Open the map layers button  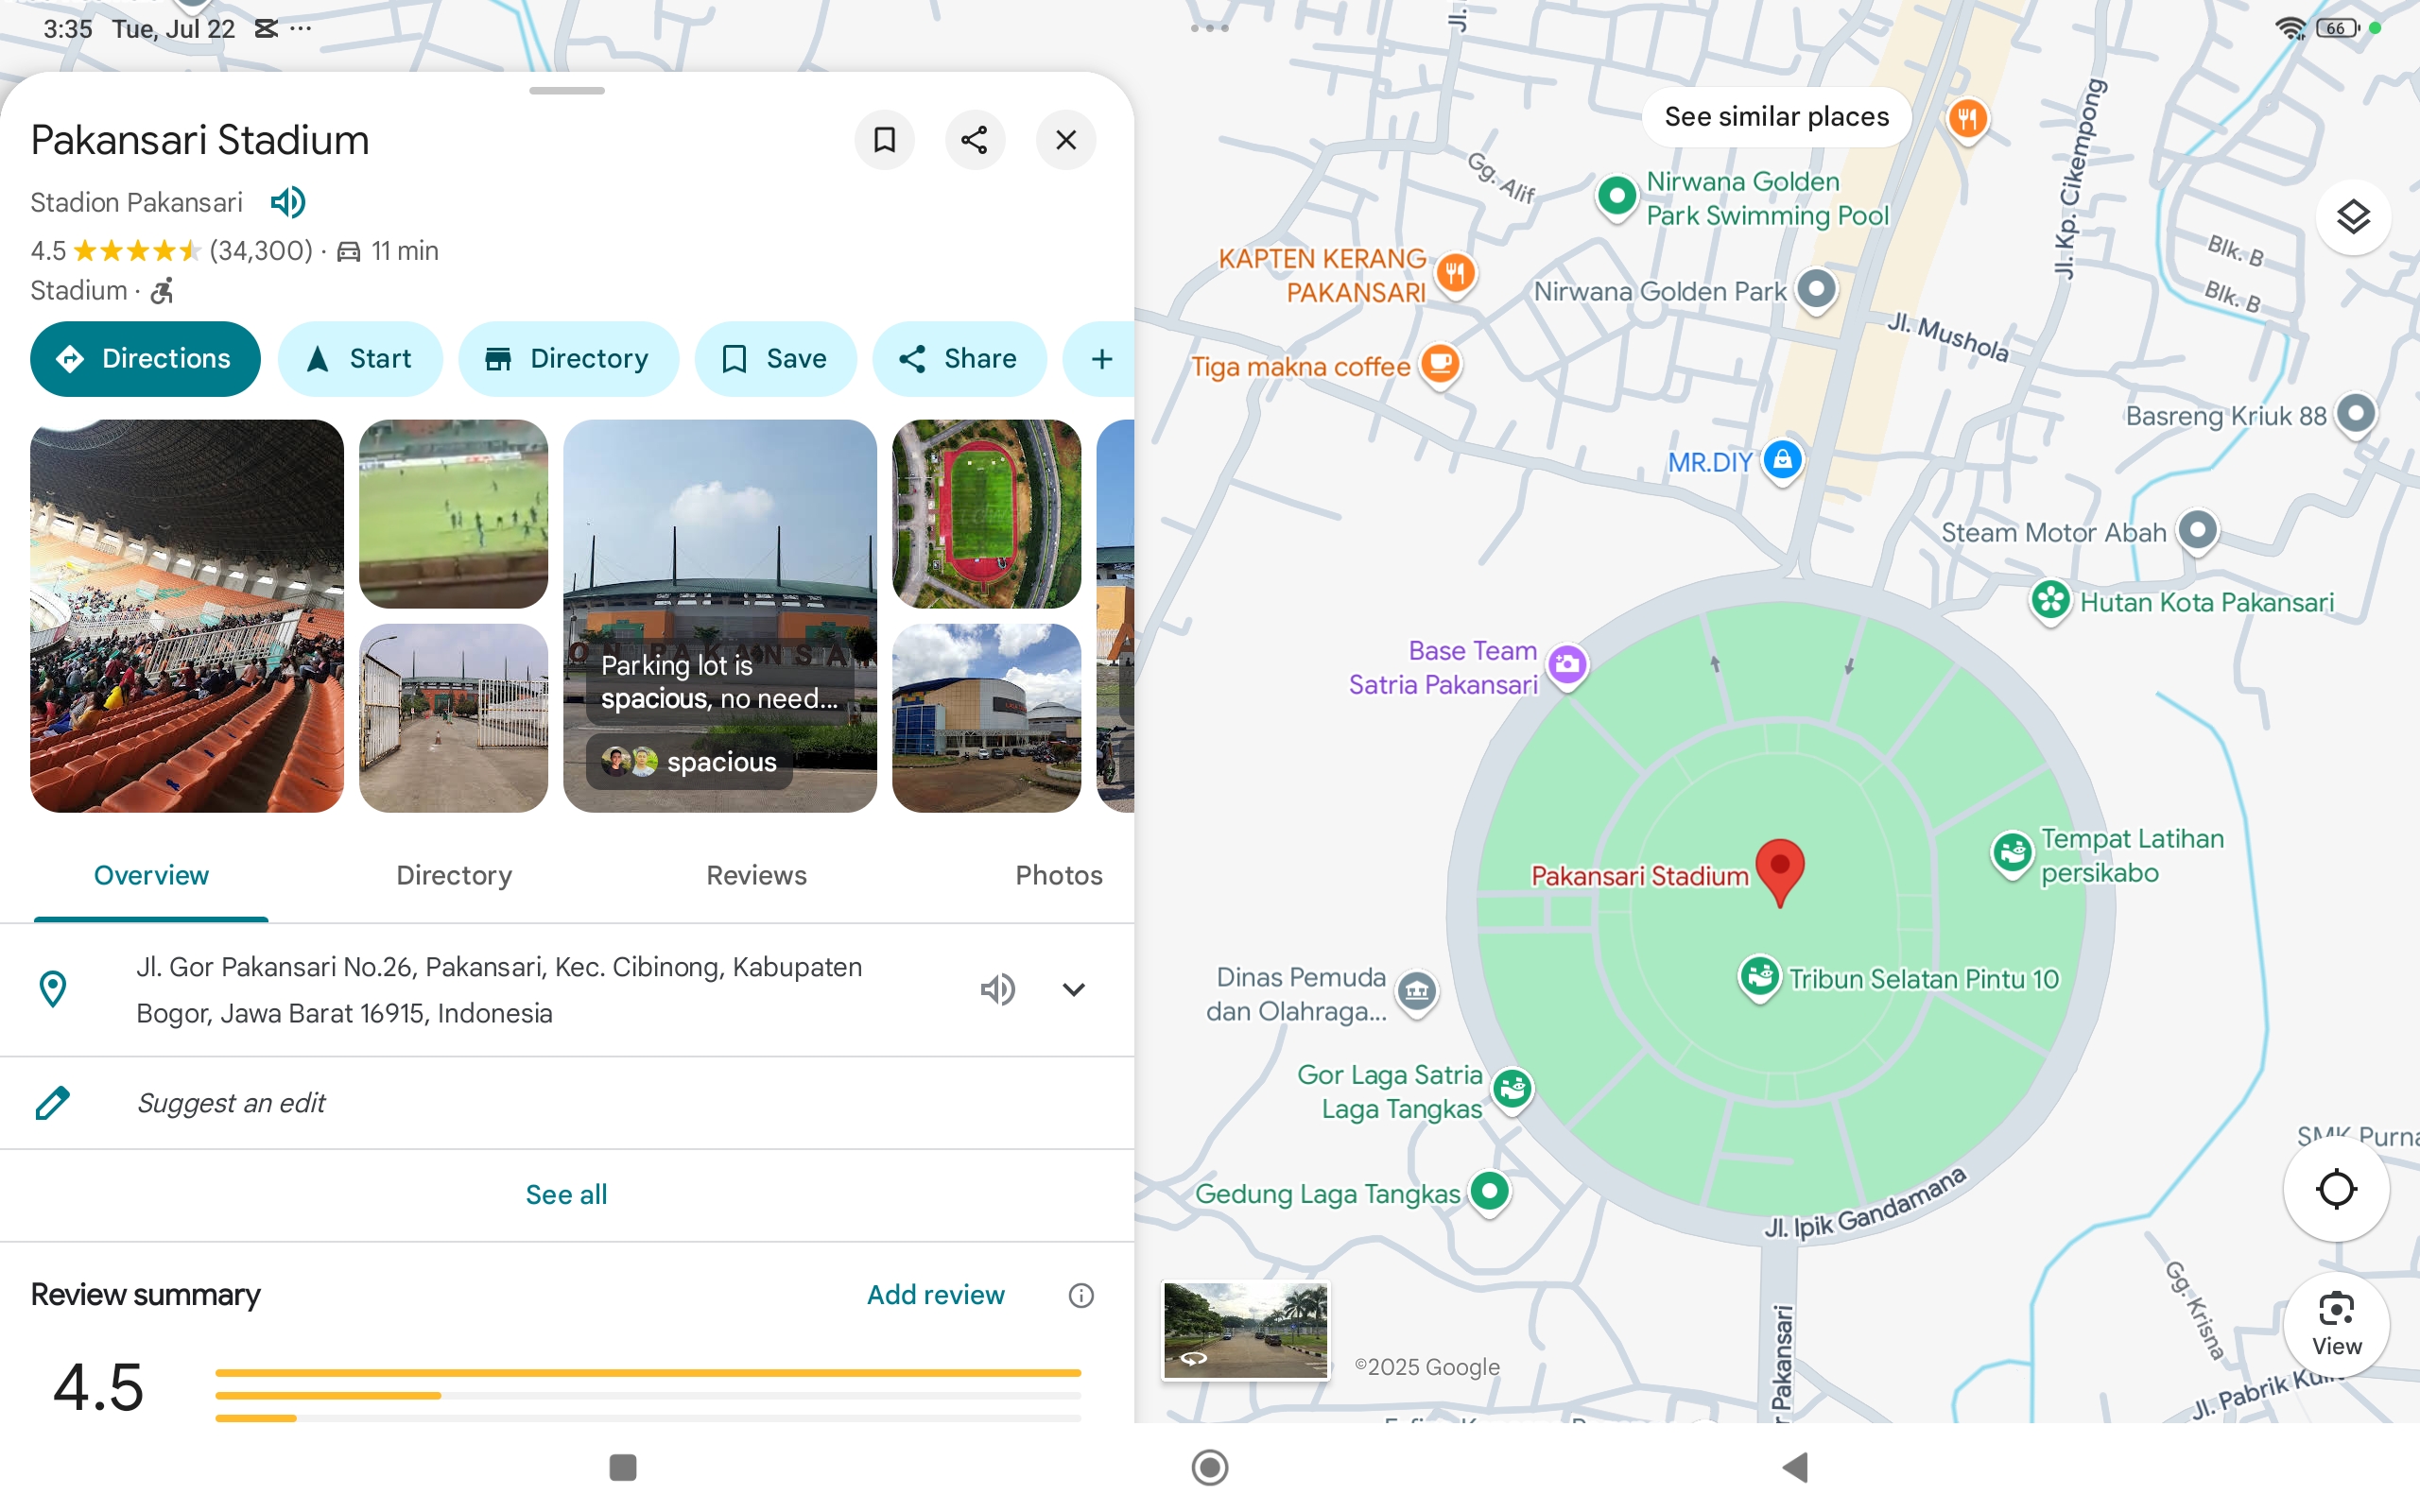coord(2352,217)
